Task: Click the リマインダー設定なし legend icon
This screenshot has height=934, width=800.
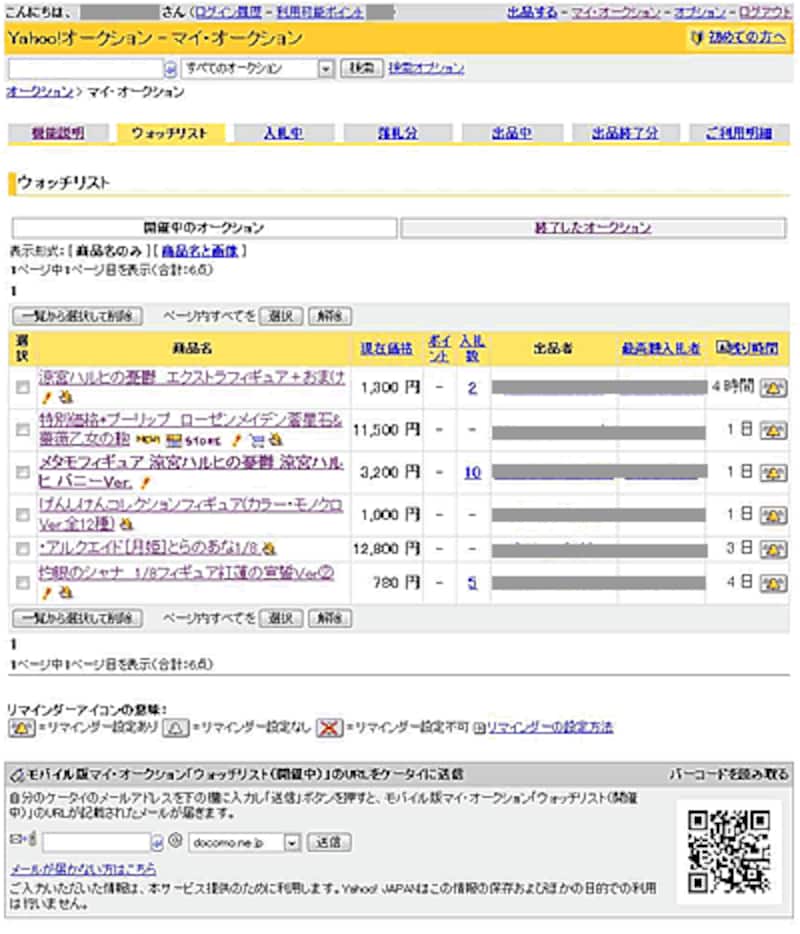Action: [175, 727]
